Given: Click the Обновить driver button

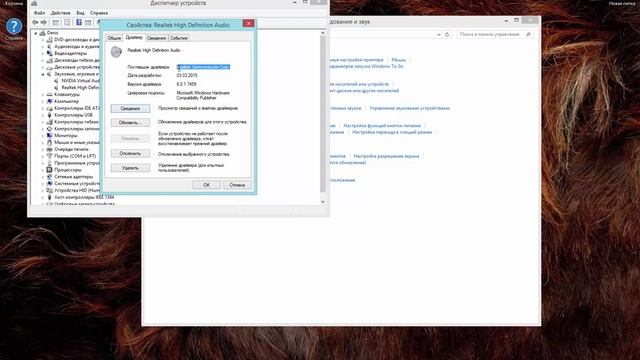Looking at the screenshot, I should pos(130,122).
